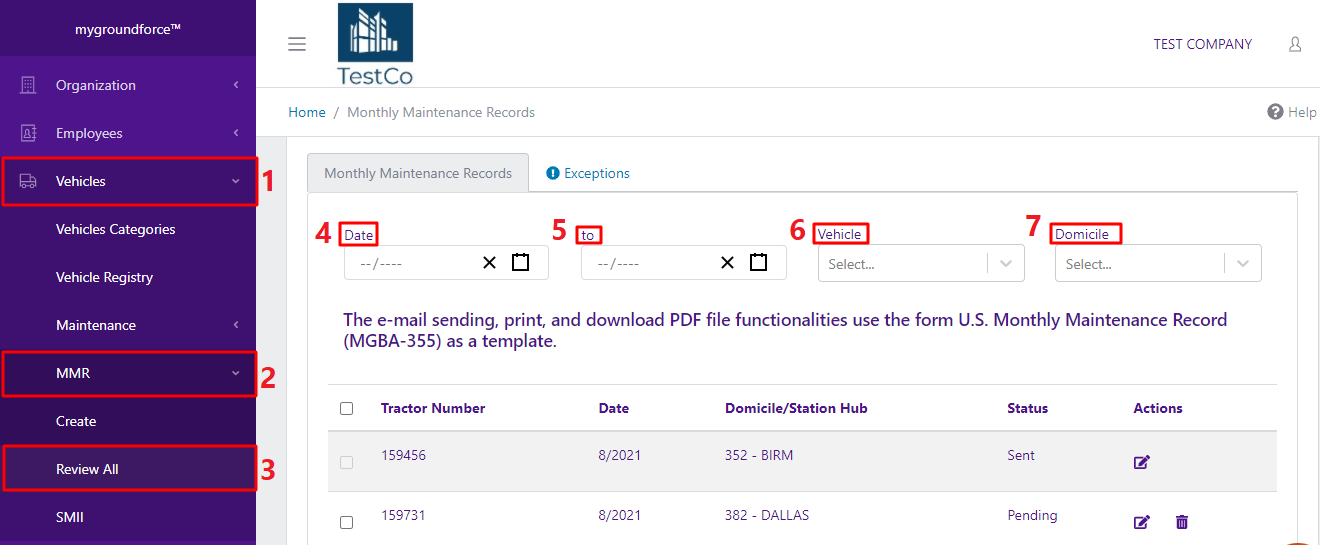Viewport: 1320px width, 545px height.
Task: Switch to the Exceptions tab
Action: 588,173
